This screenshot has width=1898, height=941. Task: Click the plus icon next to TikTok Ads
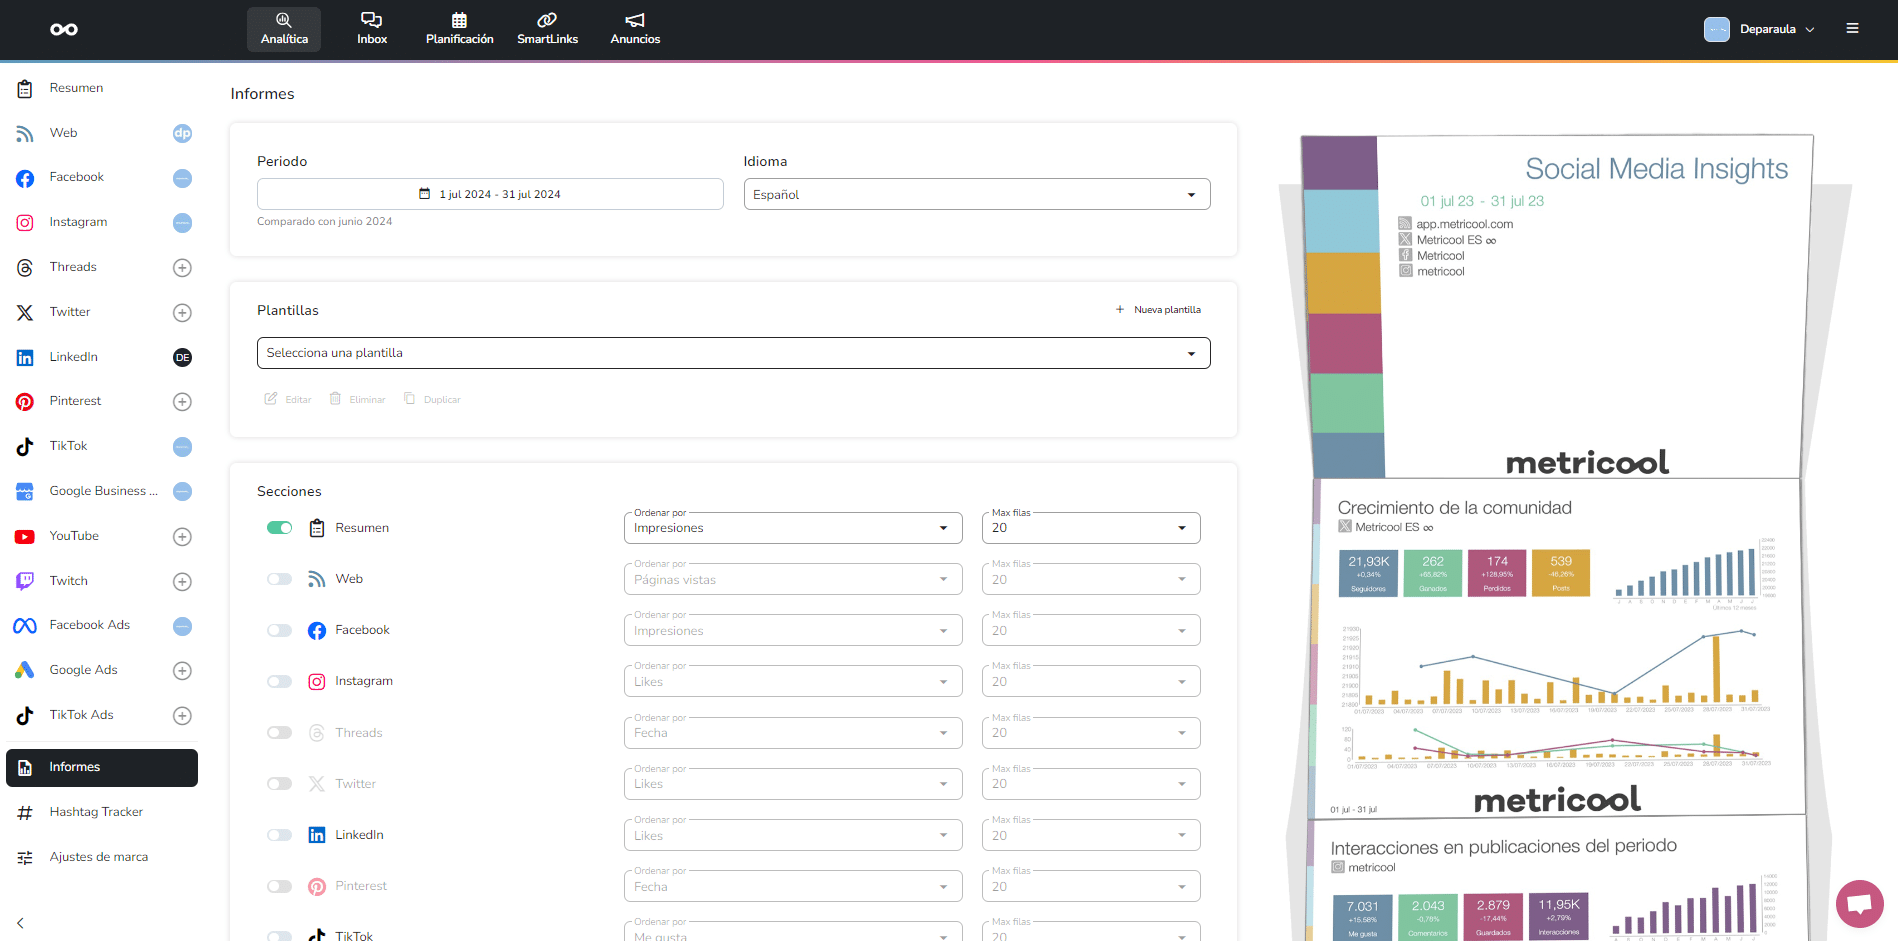pos(182,715)
